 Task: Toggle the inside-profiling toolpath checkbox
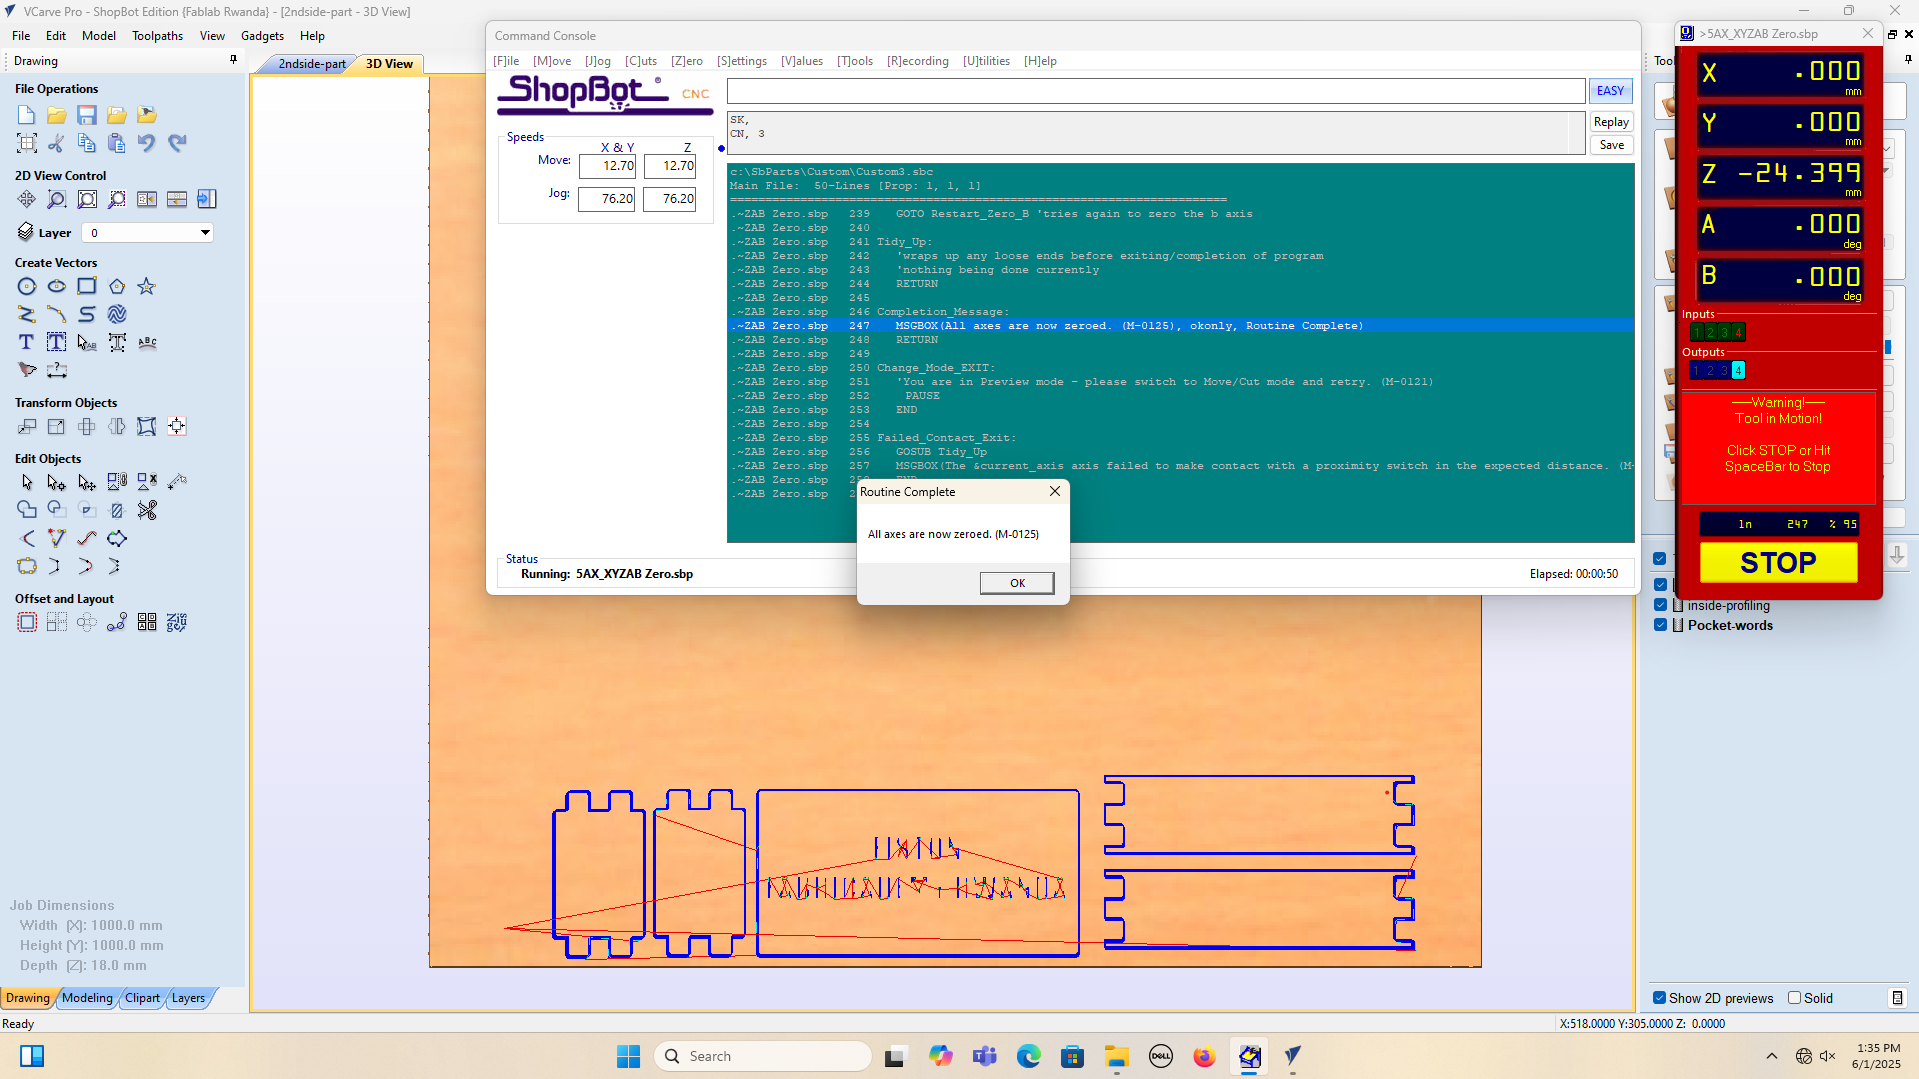pyautogui.click(x=1661, y=605)
